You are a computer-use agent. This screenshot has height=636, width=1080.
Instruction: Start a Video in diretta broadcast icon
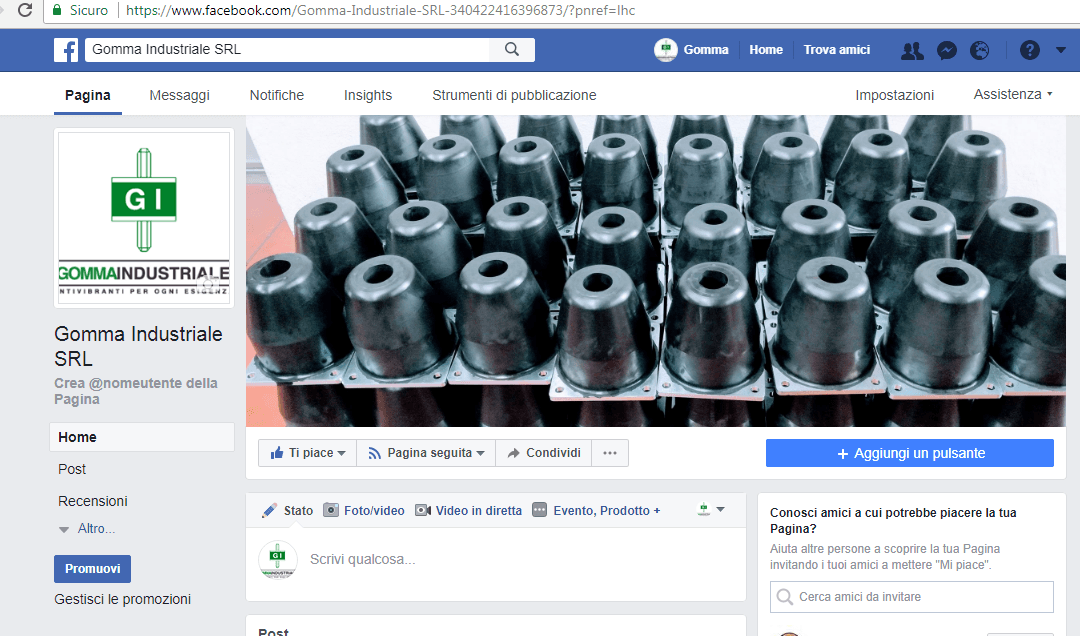click(x=423, y=510)
